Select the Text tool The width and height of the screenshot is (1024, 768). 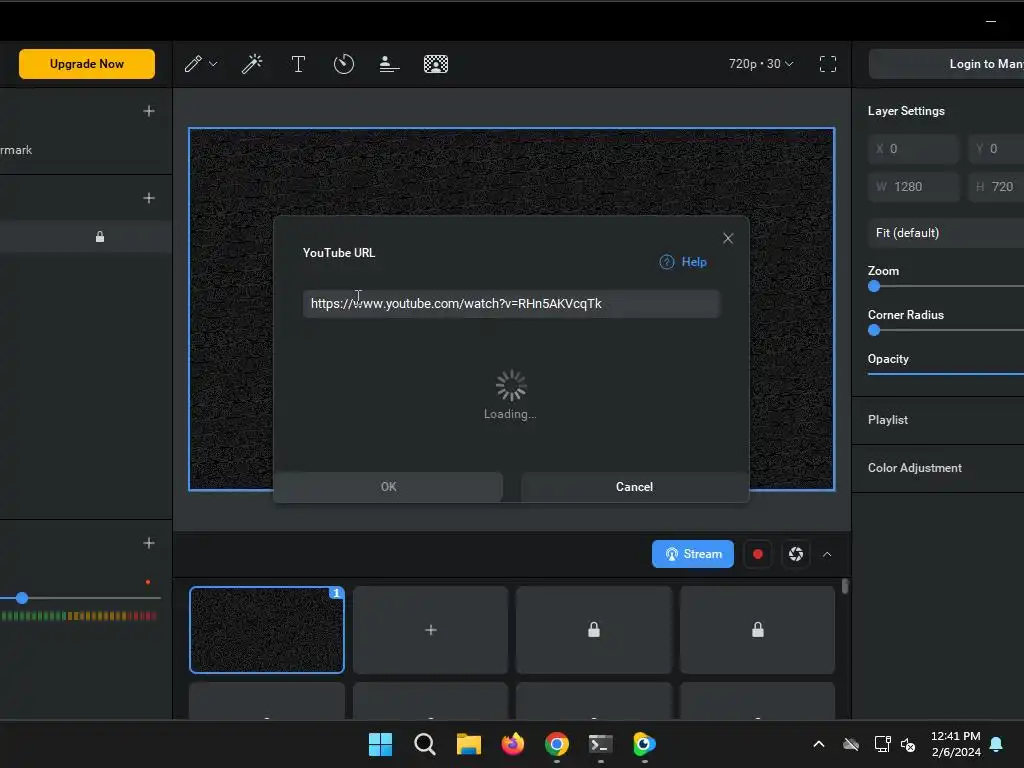tap(298, 64)
